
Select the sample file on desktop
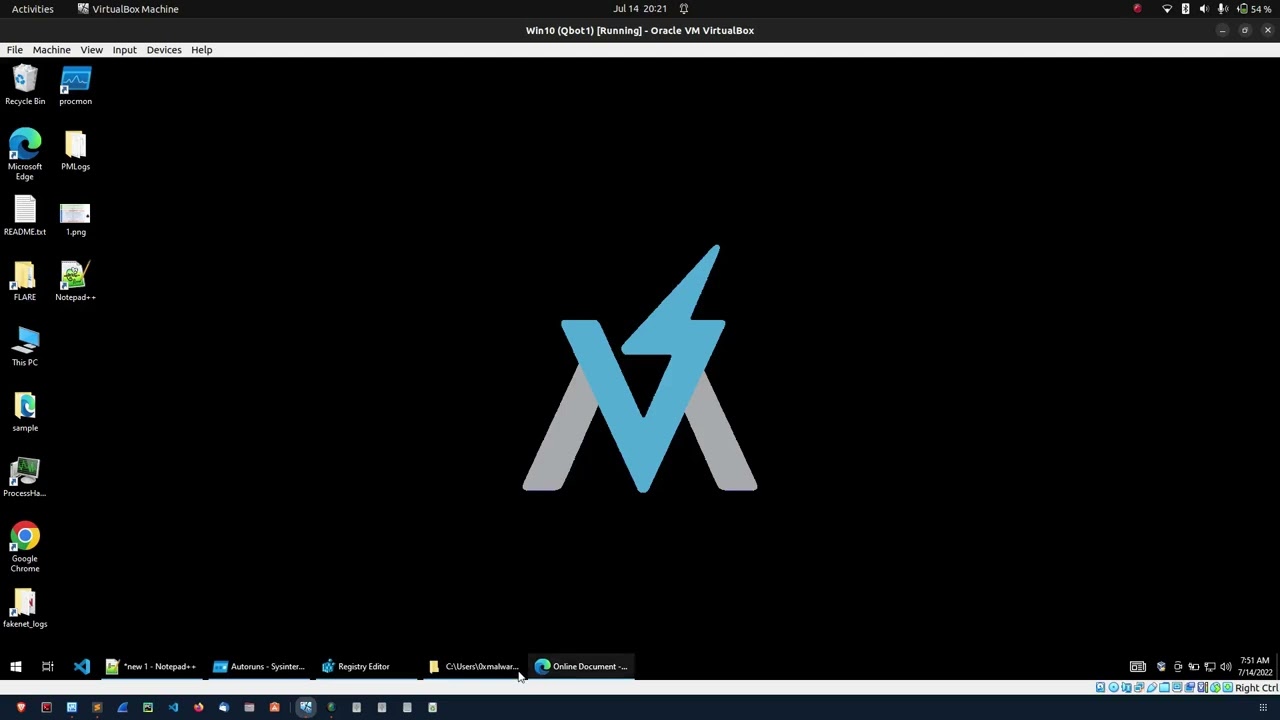(x=25, y=412)
